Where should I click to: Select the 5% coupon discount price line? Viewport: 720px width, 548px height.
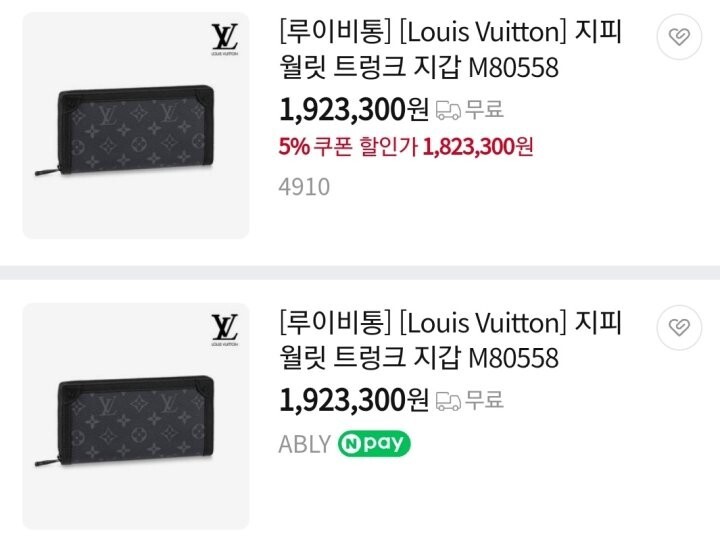(406, 147)
